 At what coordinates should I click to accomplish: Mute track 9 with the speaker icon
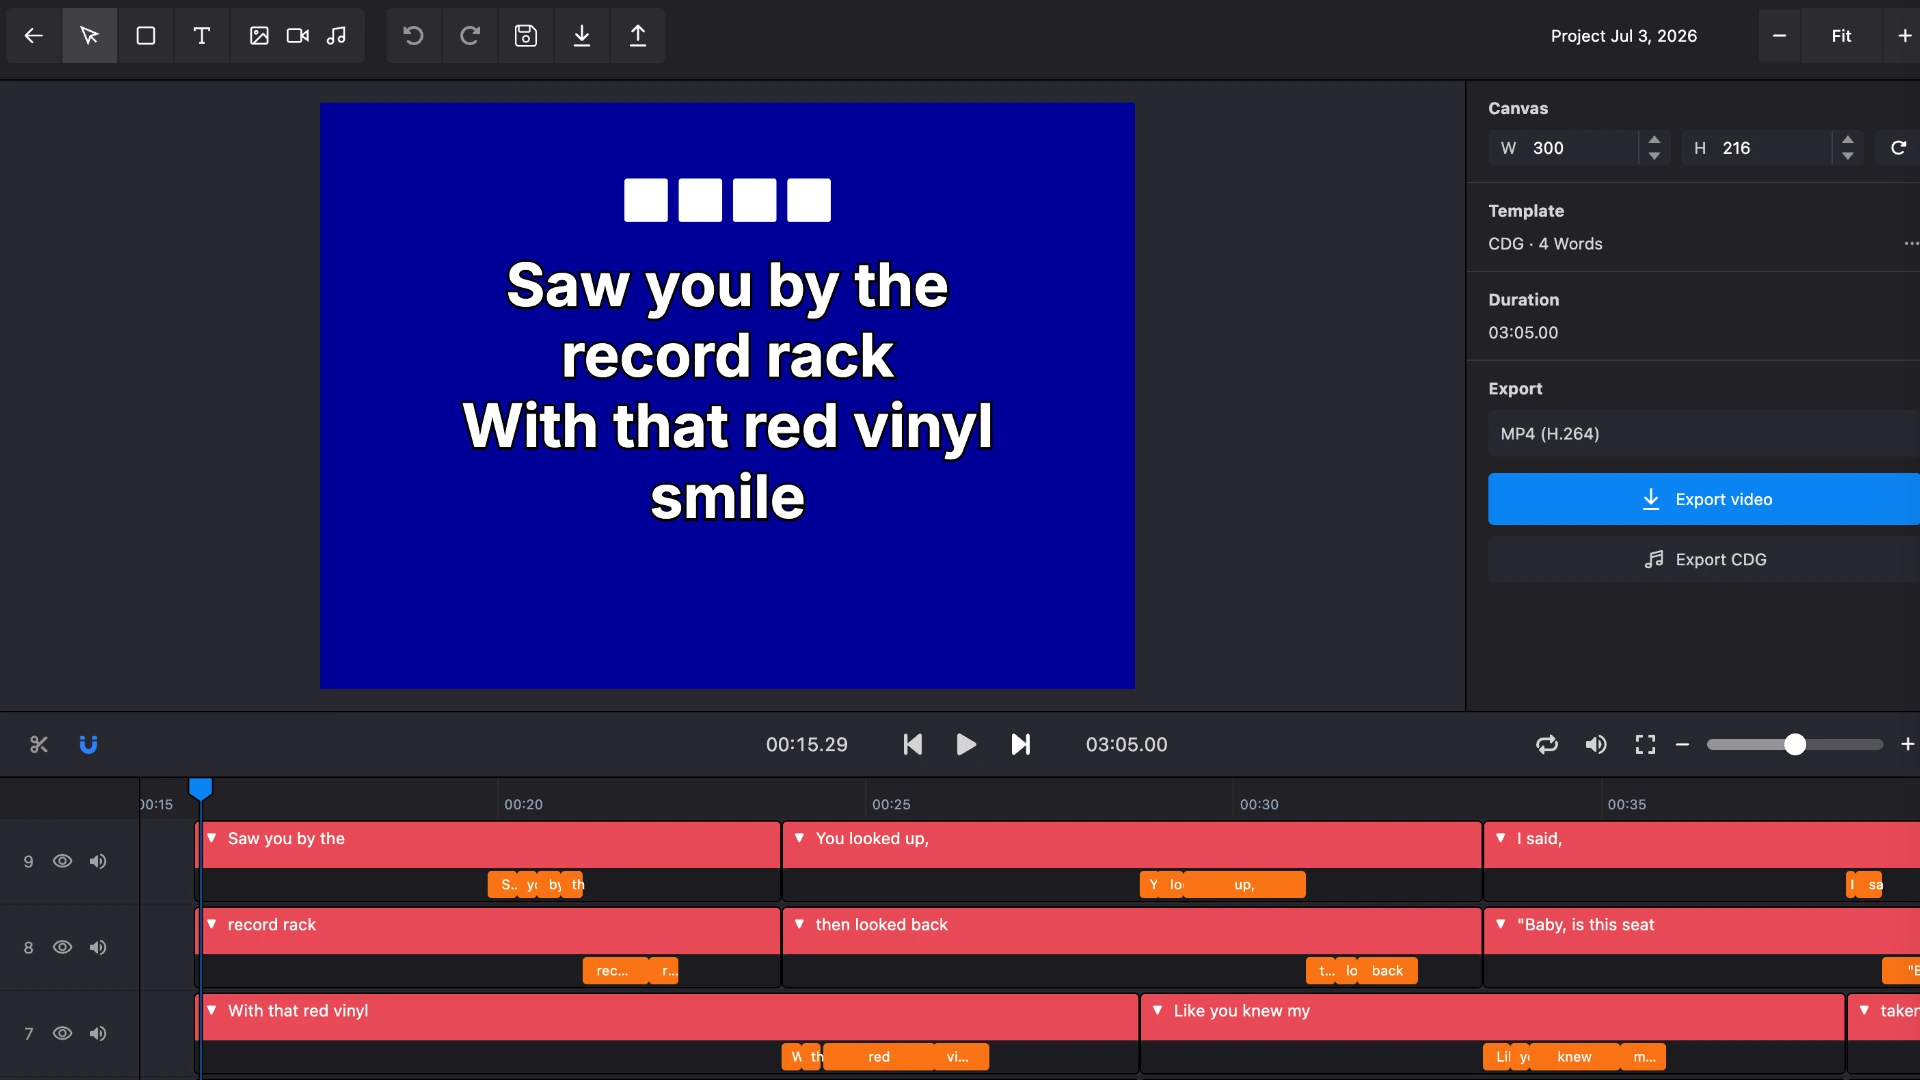click(x=98, y=861)
